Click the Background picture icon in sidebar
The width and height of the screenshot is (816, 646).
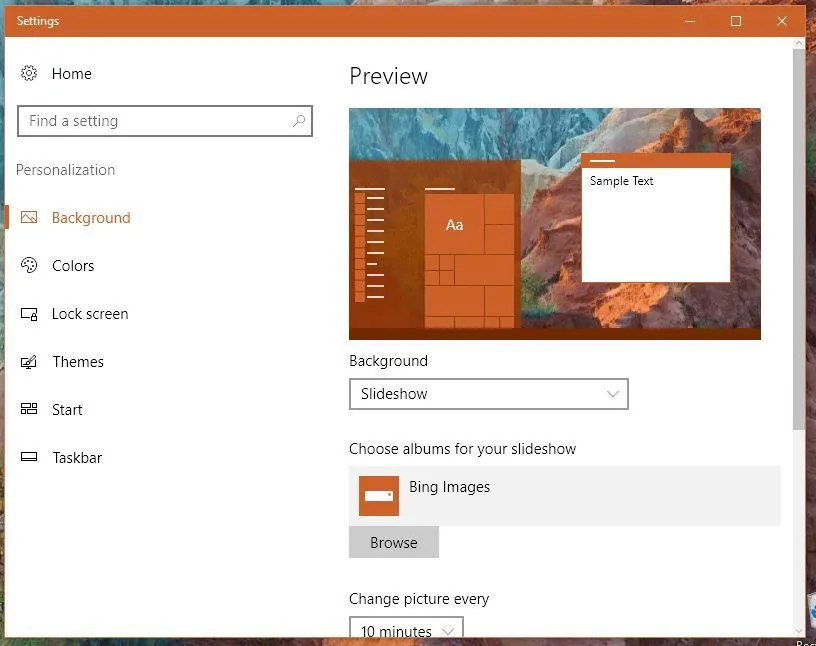pos(29,217)
